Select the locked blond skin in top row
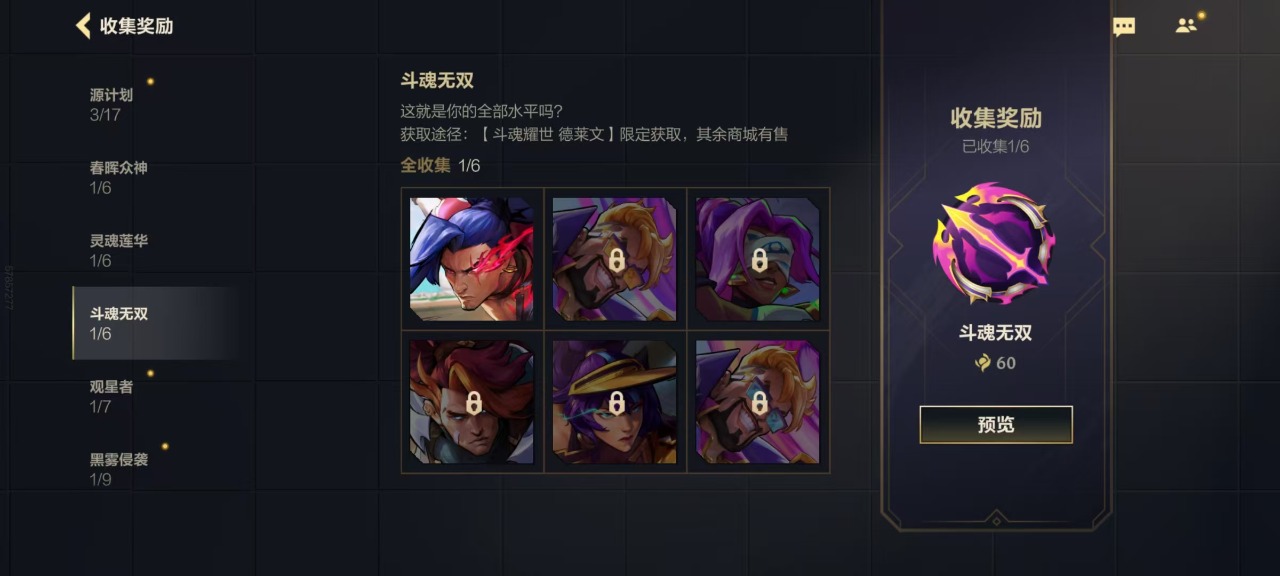 (x=615, y=259)
